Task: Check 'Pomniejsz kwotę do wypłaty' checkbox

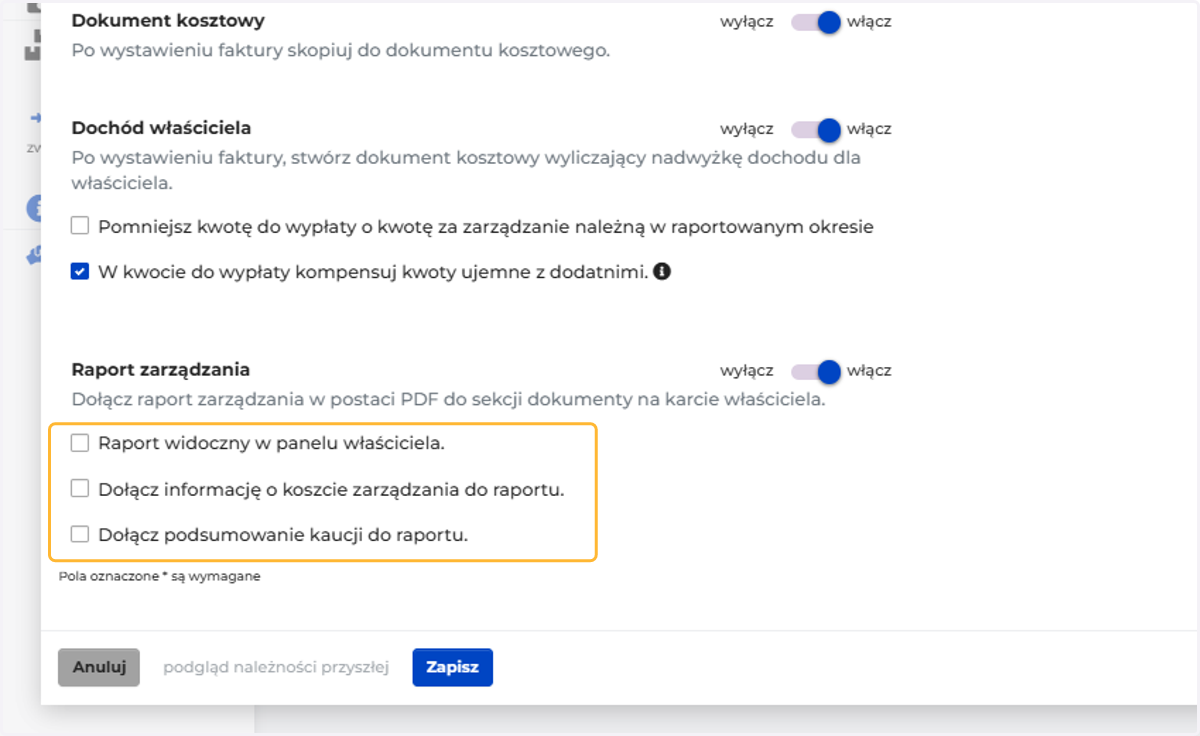Action: (x=80, y=226)
